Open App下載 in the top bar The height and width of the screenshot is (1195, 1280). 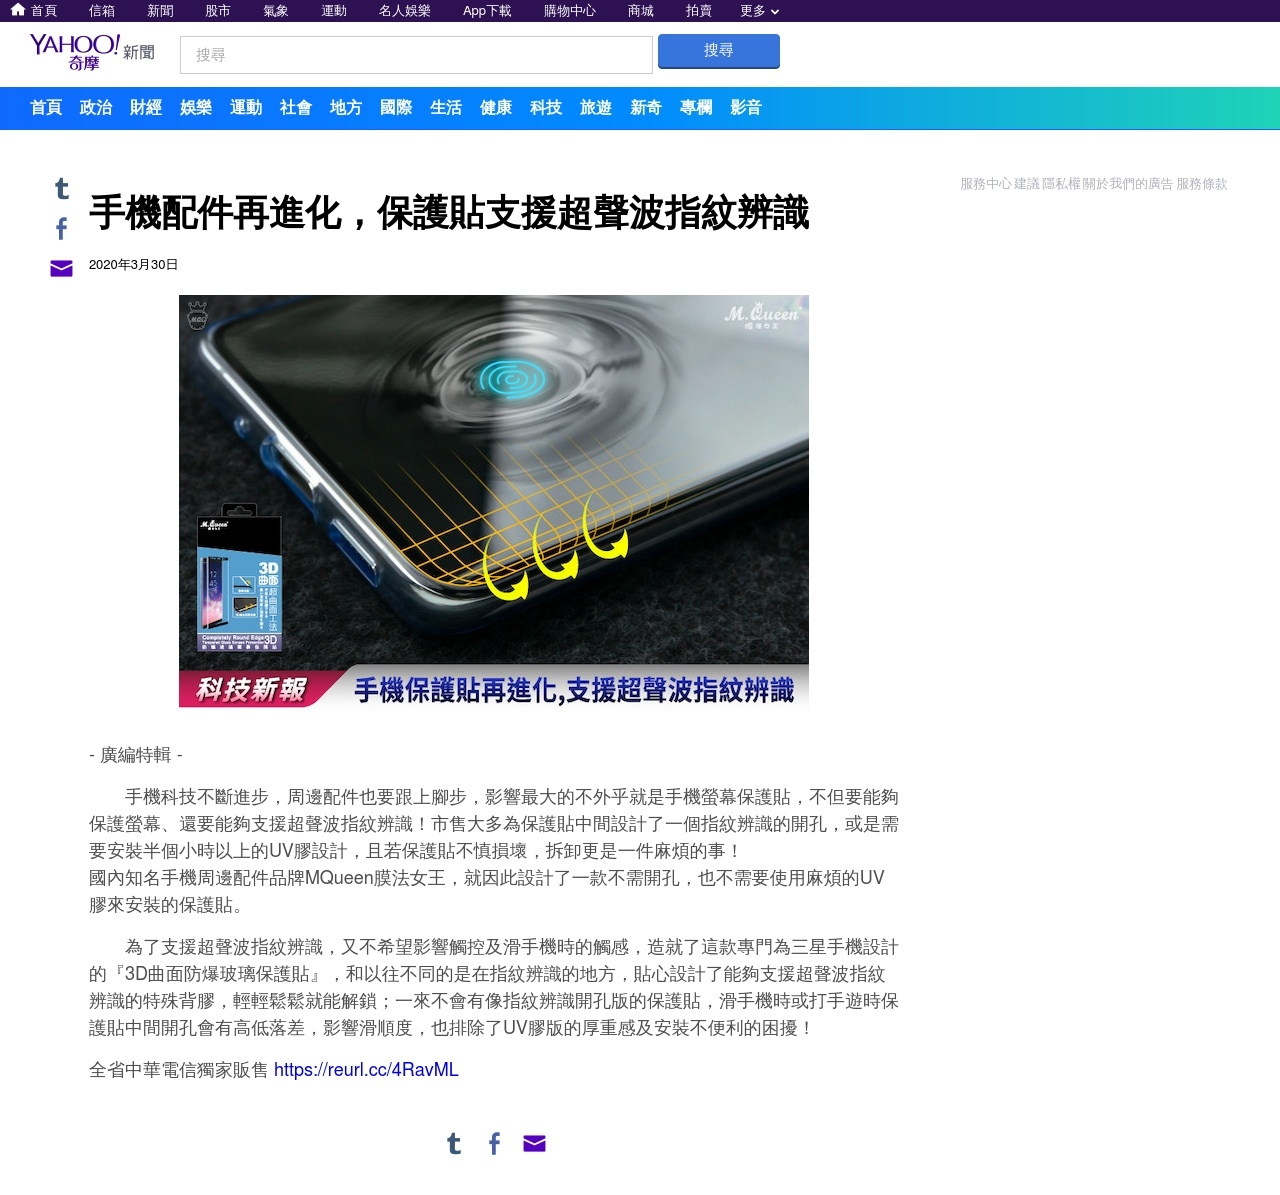(x=487, y=11)
